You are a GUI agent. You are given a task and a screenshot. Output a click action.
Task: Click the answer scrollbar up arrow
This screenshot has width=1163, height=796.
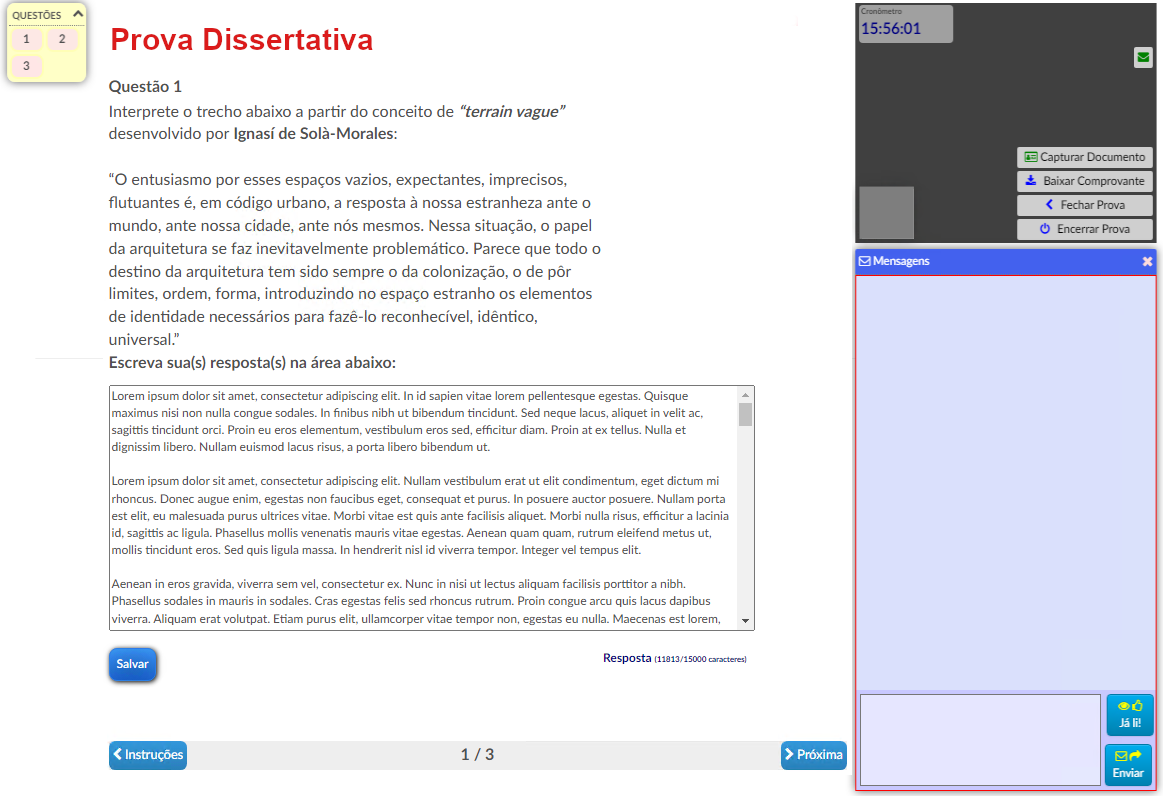(x=745, y=395)
